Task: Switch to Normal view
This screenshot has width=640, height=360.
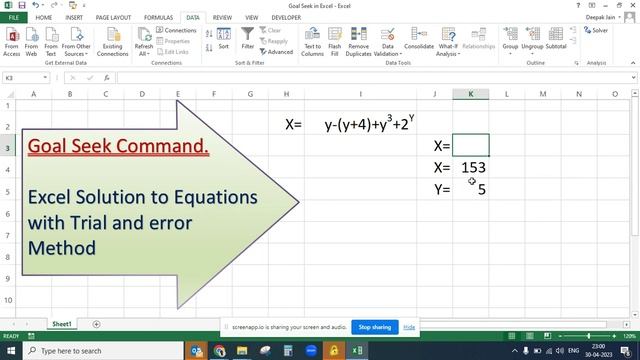Action: coord(511,336)
